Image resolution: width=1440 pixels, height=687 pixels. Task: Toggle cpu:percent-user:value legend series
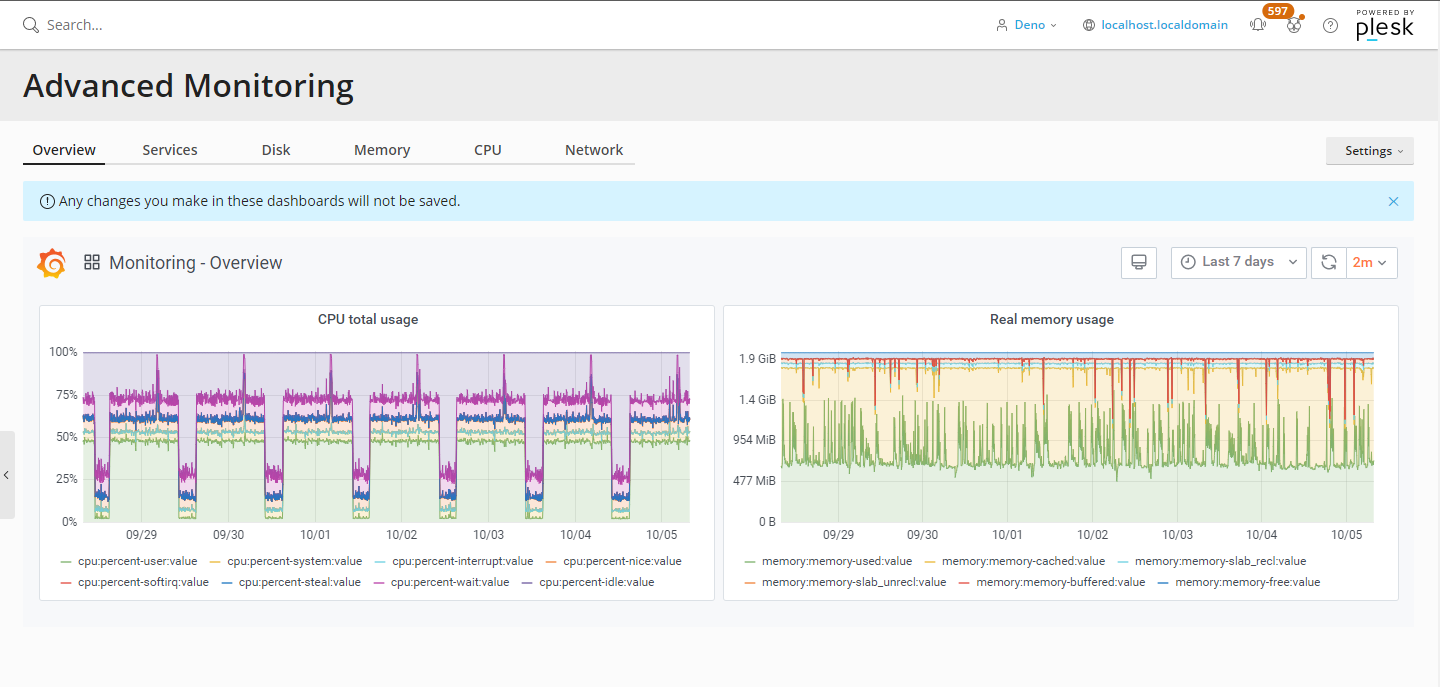137,561
